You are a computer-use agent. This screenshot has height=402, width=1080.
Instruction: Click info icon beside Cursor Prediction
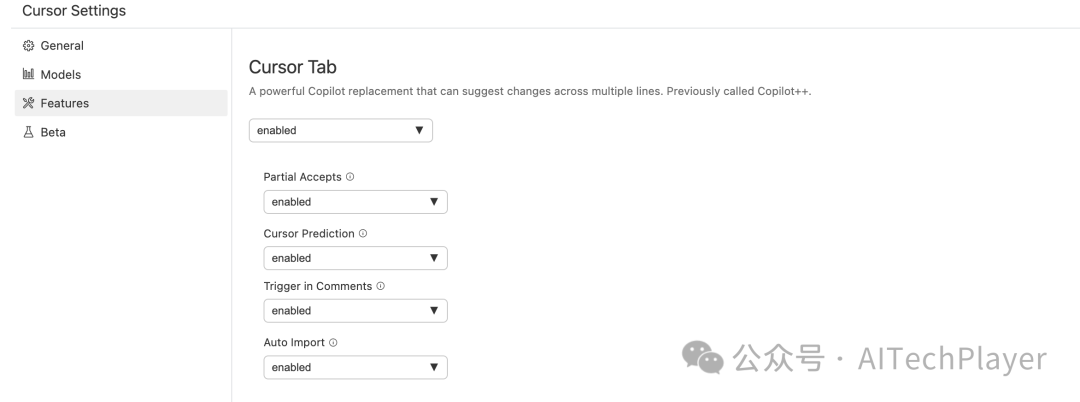tap(363, 234)
